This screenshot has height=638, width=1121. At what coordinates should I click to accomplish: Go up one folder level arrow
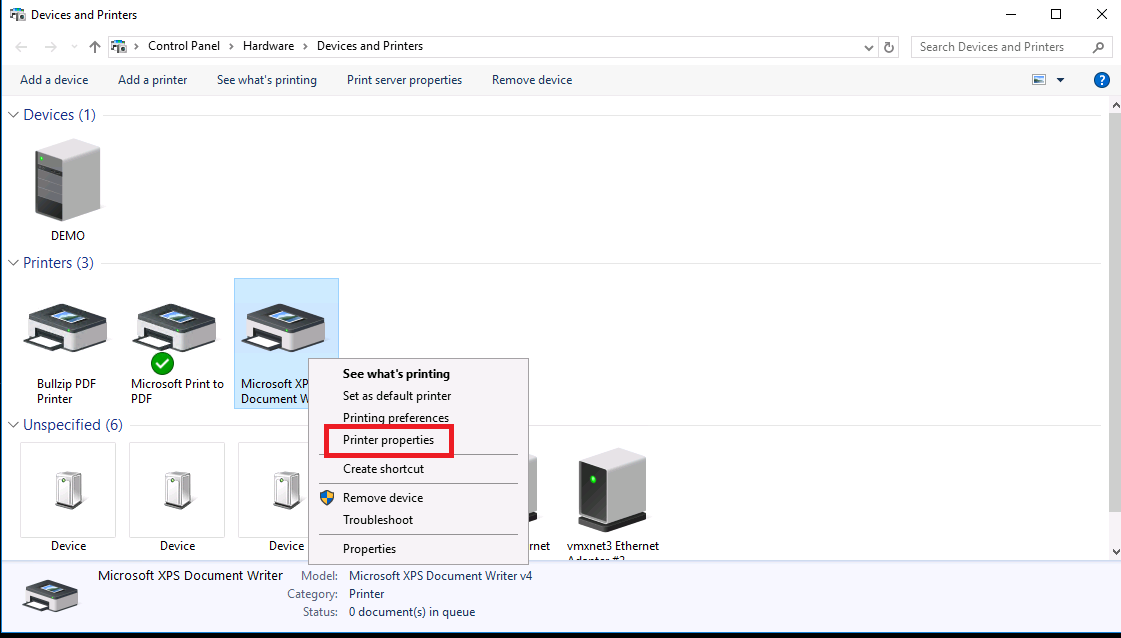pos(94,47)
